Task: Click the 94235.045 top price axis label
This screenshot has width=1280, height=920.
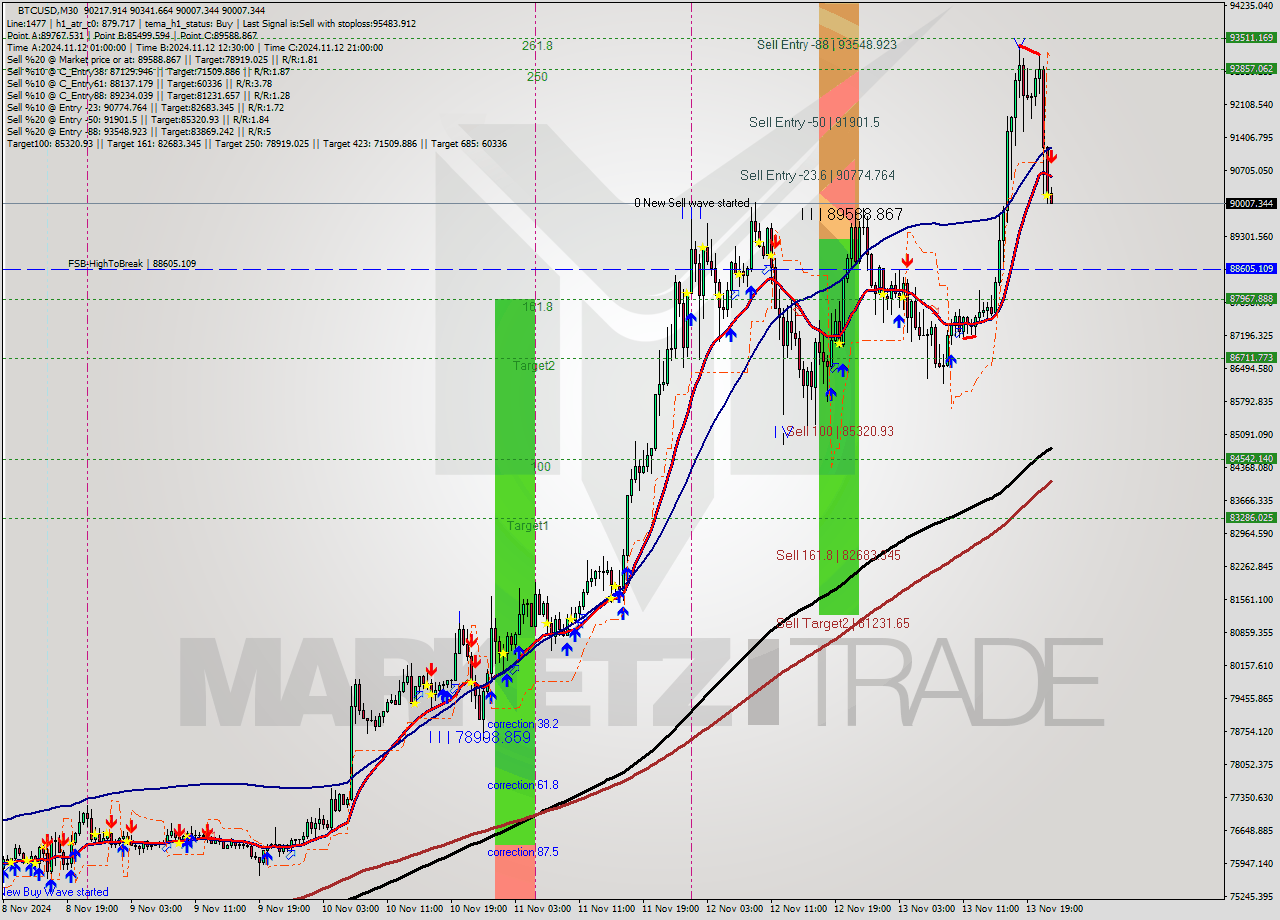Action: (x=1250, y=5)
